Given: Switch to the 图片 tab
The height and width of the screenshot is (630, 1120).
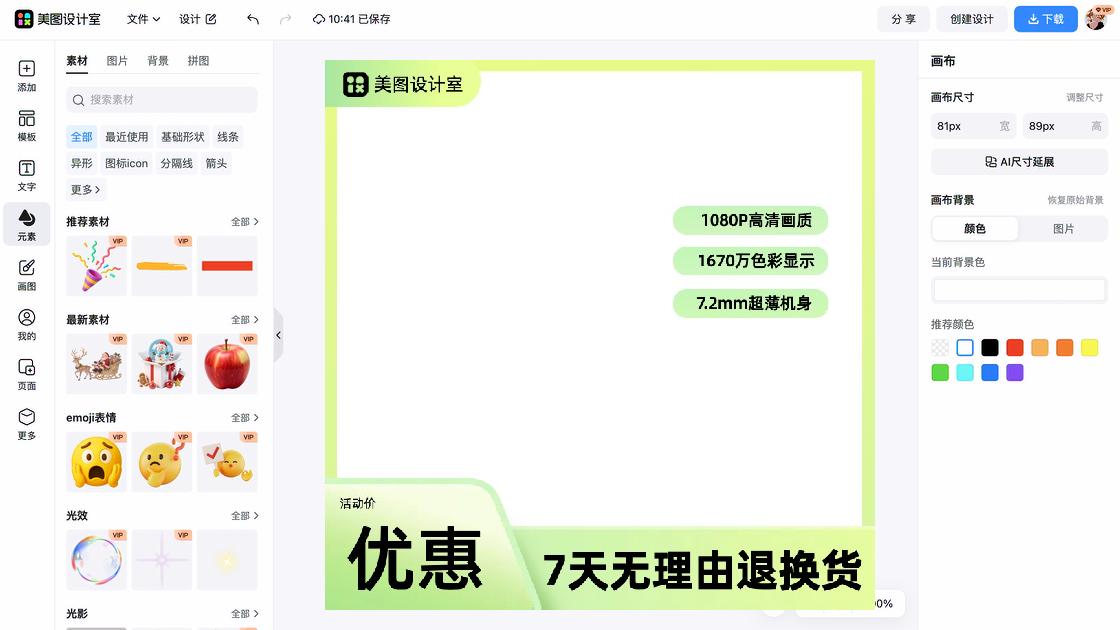Looking at the screenshot, I should coord(118,60).
